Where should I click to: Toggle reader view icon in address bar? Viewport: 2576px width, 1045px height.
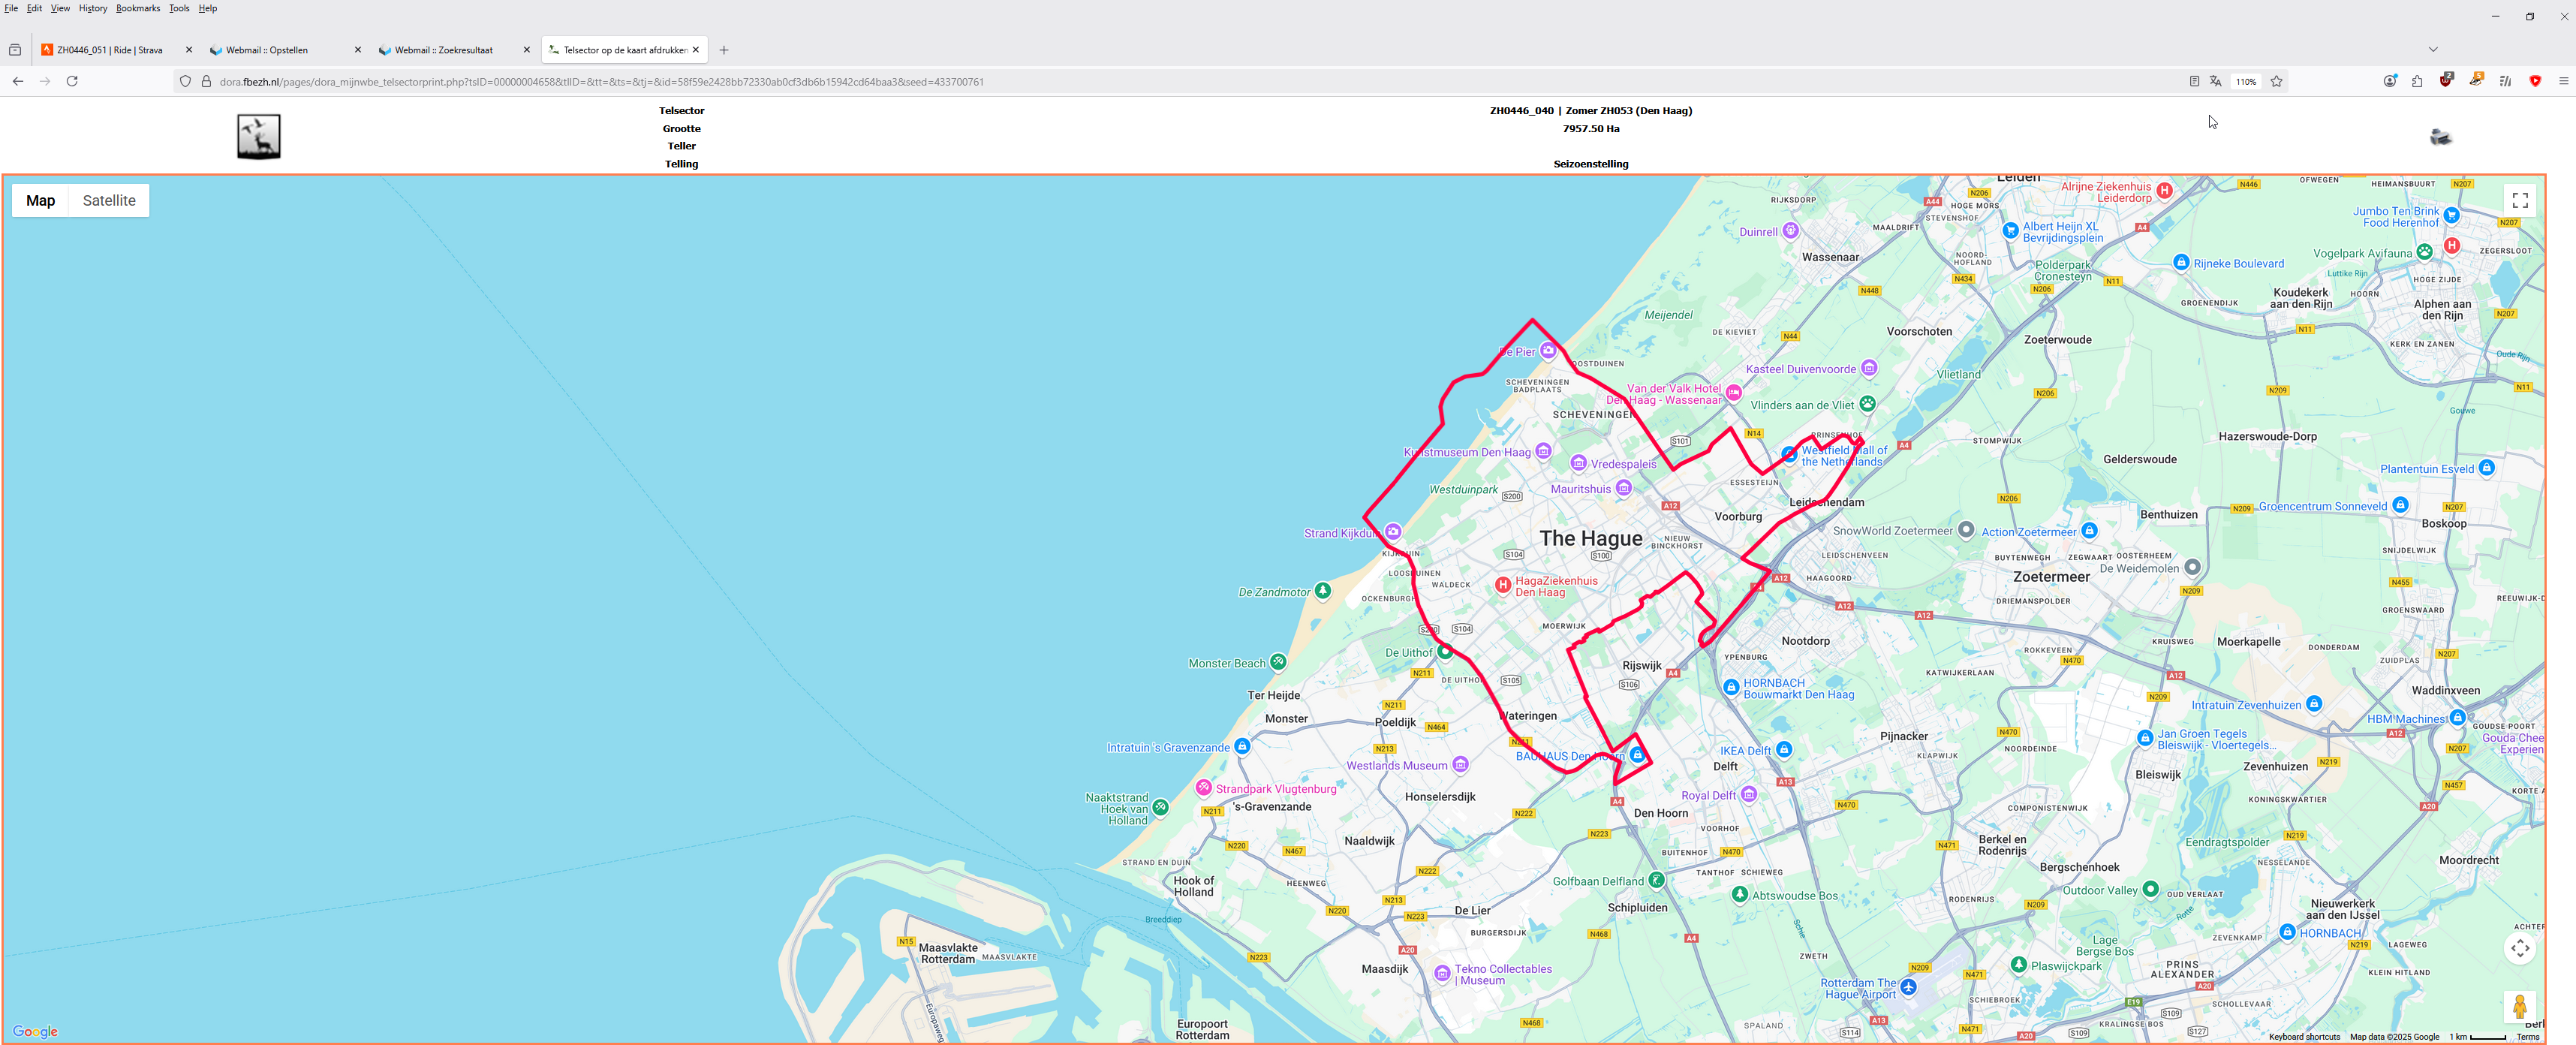click(x=2194, y=81)
